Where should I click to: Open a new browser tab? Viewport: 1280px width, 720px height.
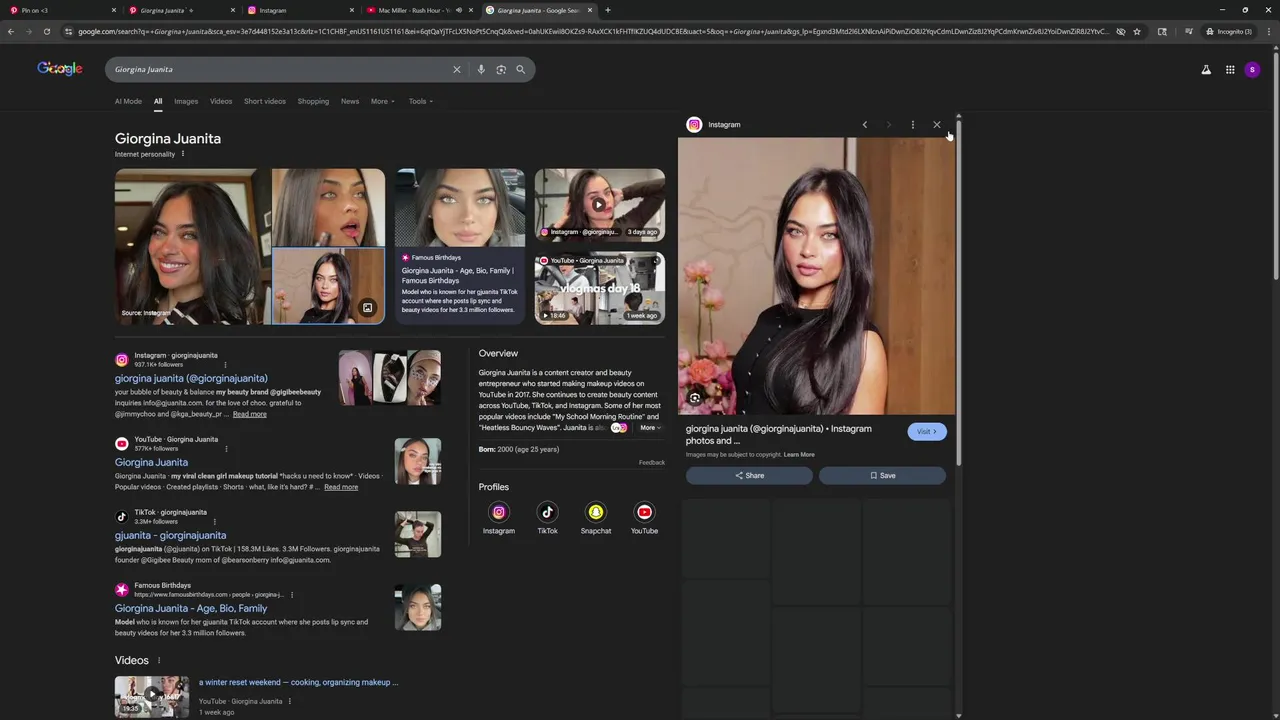[x=608, y=10]
